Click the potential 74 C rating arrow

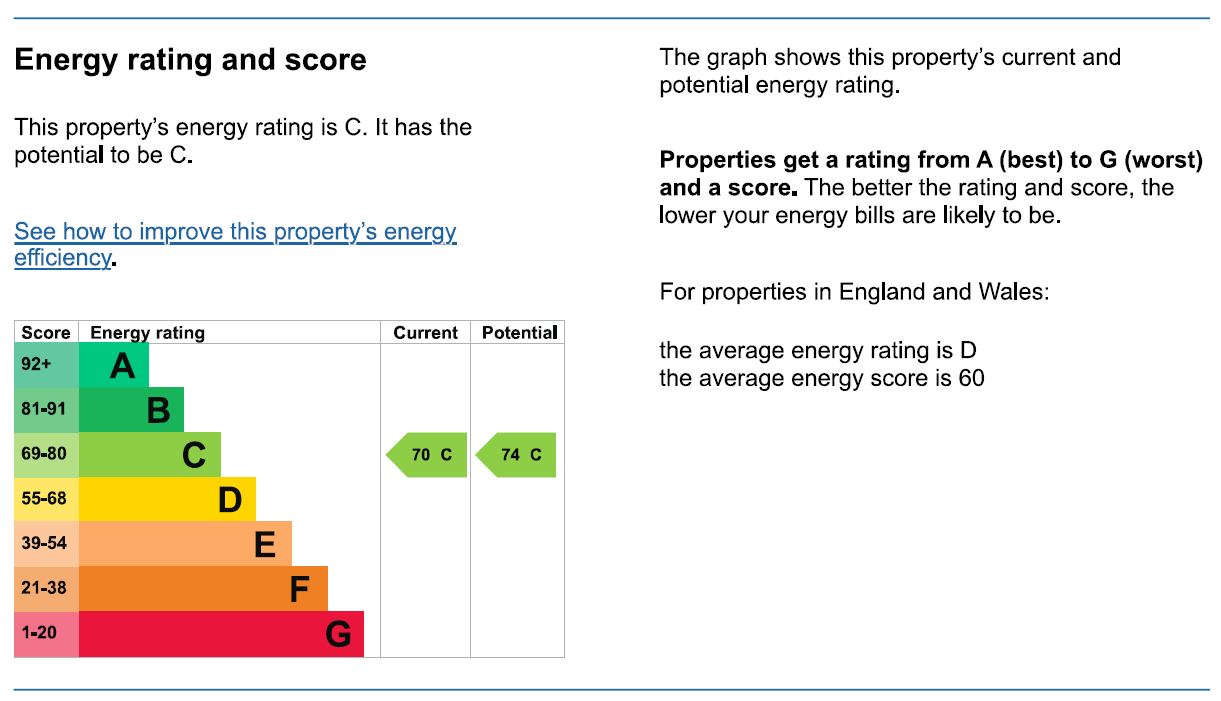point(515,455)
